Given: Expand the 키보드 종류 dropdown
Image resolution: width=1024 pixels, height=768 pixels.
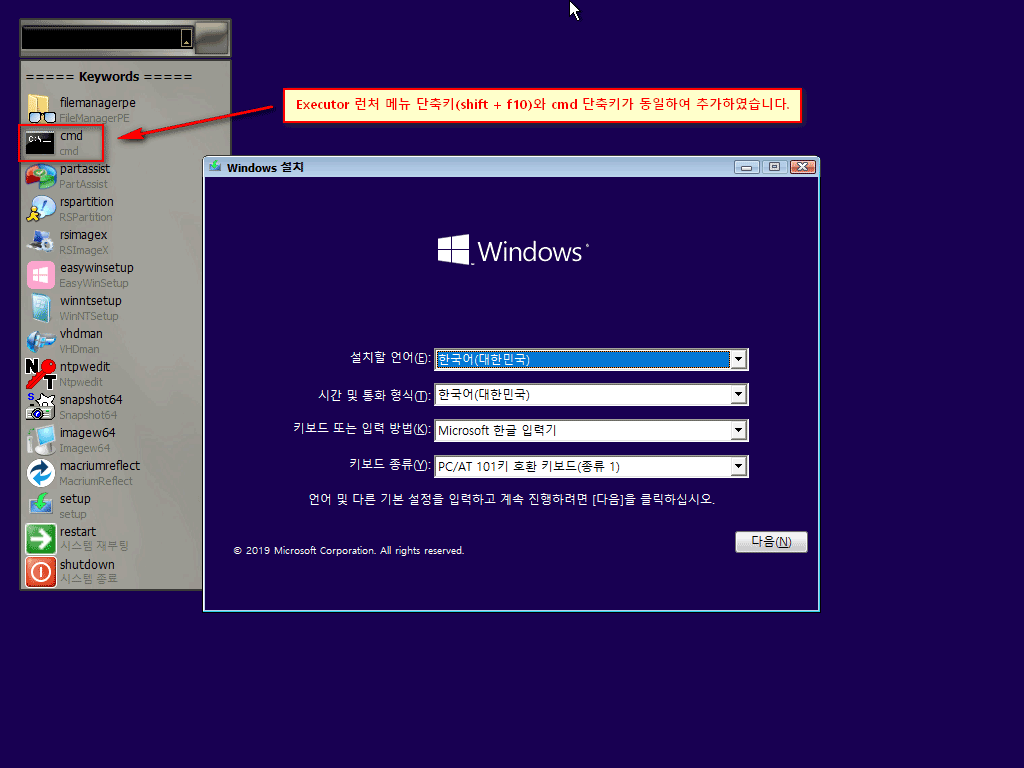Looking at the screenshot, I should pos(738,466).
